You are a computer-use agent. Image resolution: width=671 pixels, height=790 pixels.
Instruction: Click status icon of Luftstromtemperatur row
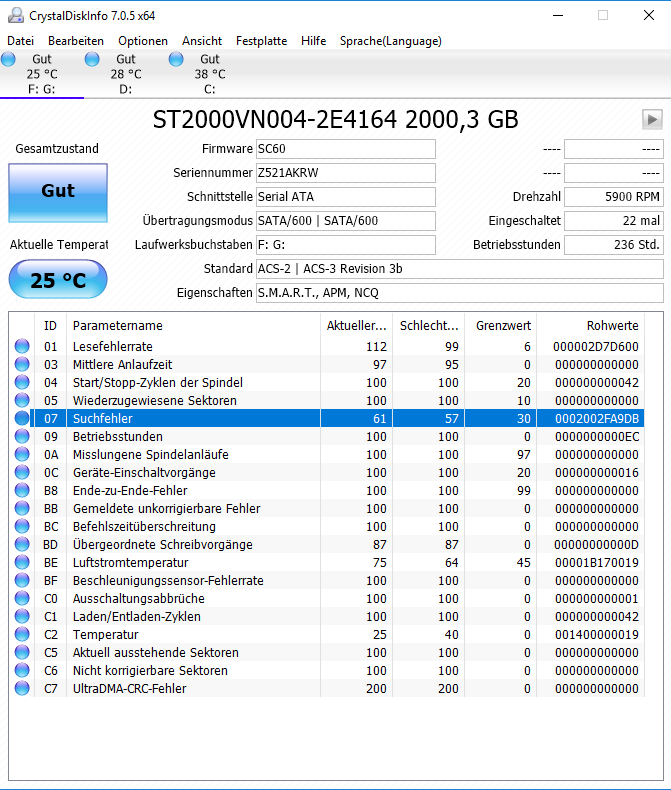[22, 562]
